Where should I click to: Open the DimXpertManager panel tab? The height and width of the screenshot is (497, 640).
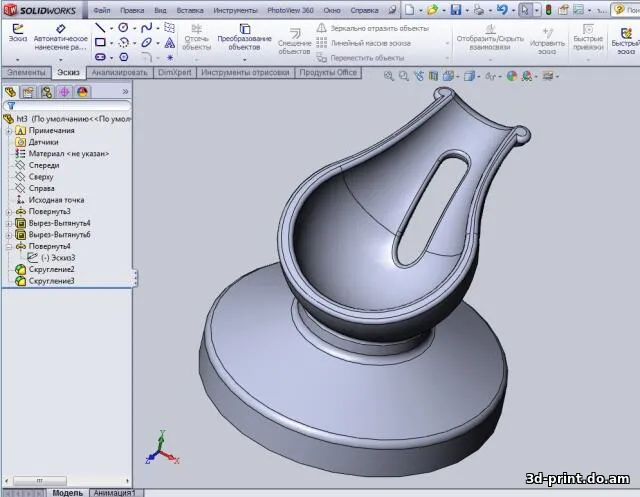[64, 92]
